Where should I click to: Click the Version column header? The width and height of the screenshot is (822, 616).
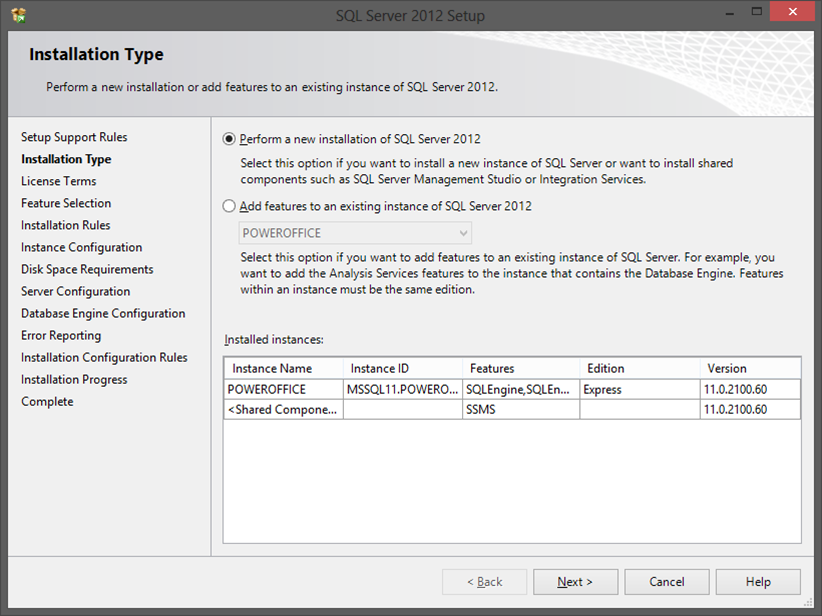click(750, 369)
